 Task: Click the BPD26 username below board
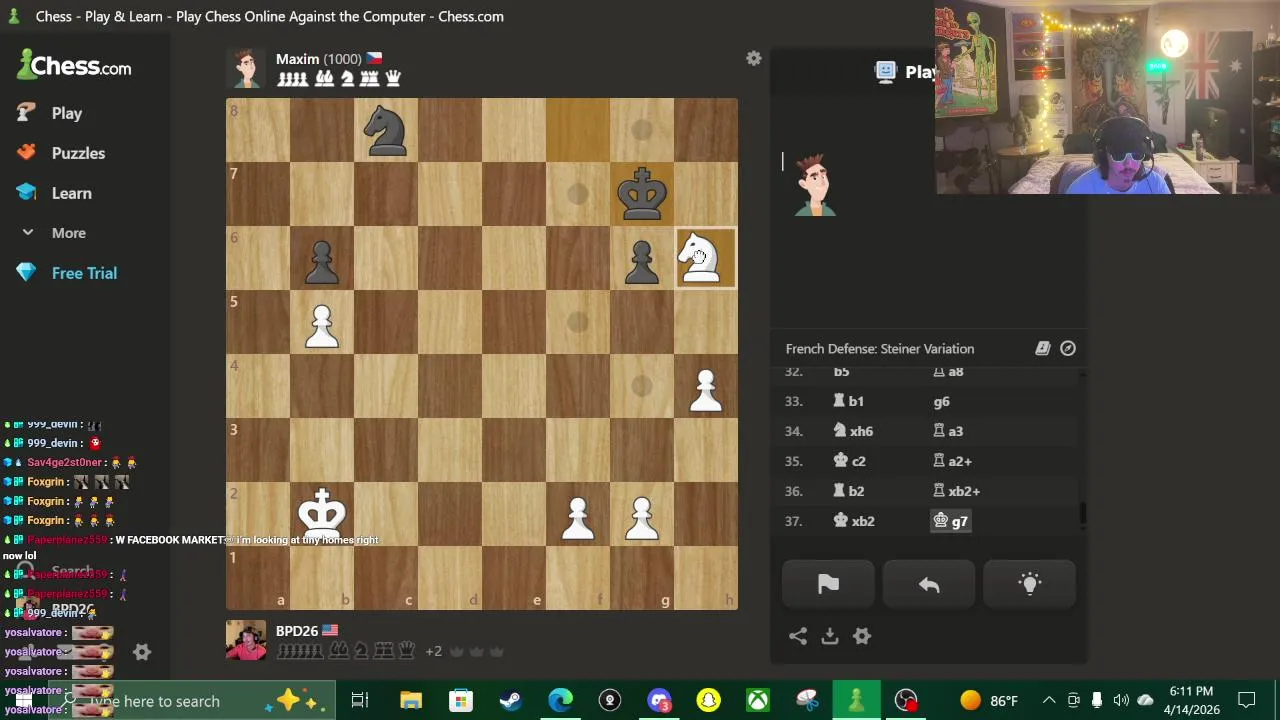pyautogui.click(x=297, y=631)
